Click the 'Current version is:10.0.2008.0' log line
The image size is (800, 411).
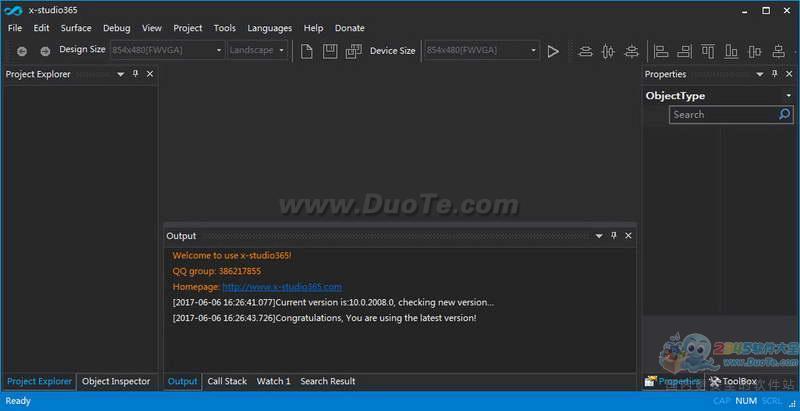(x=333, y=302)
